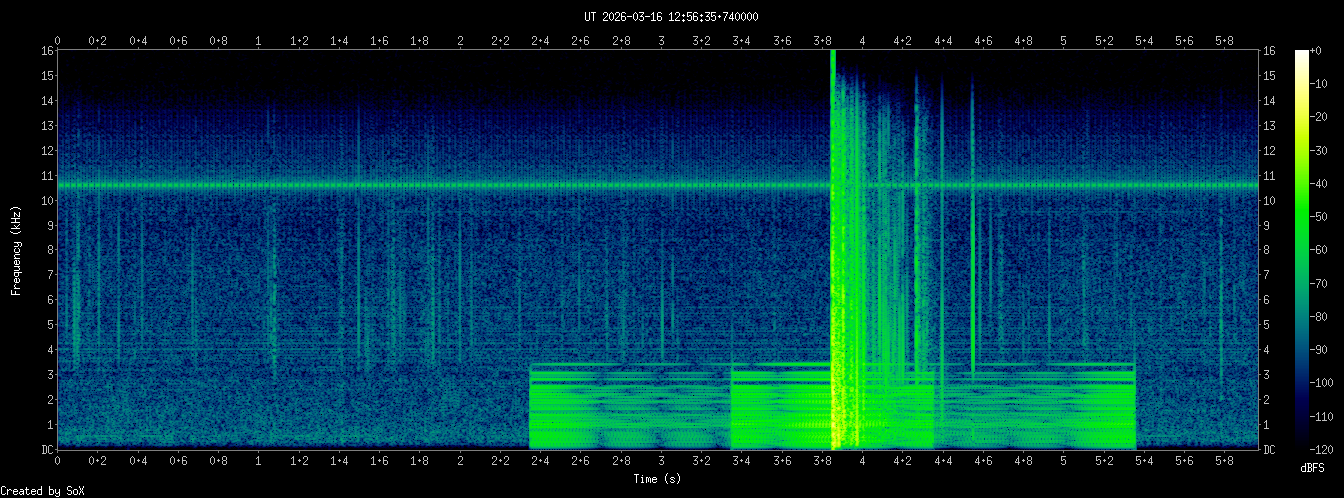Click the 3 second tick on bottom time axis
This screenshot has width=1344, height=498.
coord(662,461)
